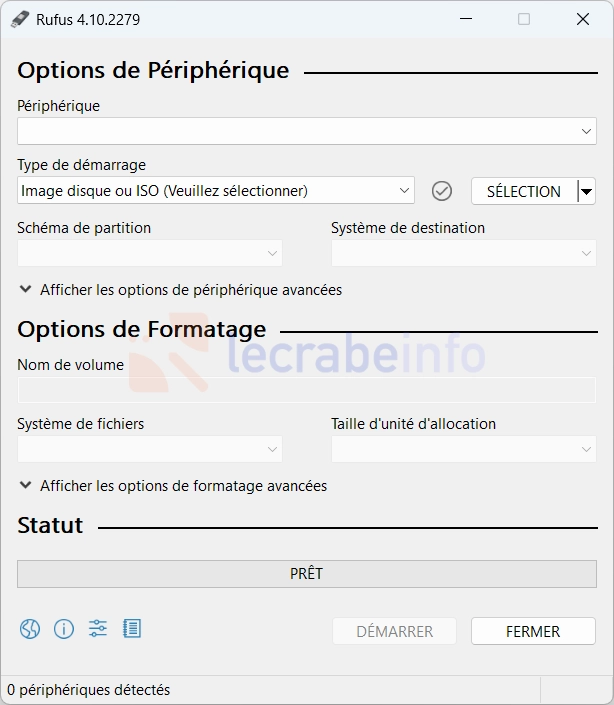Viewport: 614px width, 705px height.
Task: Open the application settings sliders icon
Action: coord(97,629)
